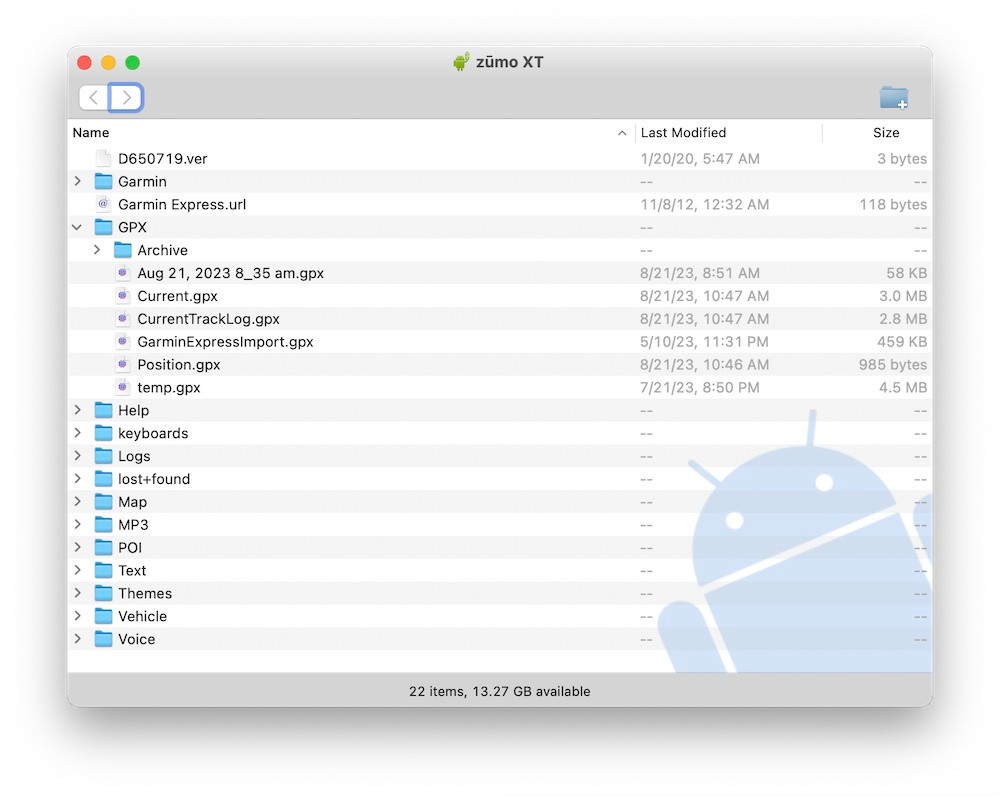Select the file name D650719.ver

pyautogui.click(x=163, y=159)
